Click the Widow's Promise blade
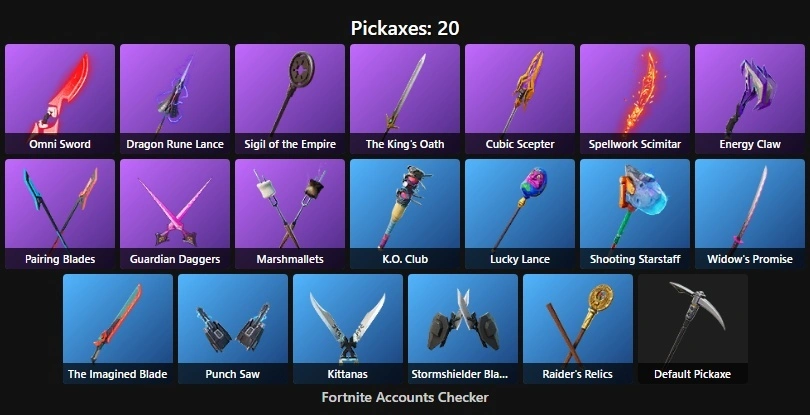 [x=750, y=214]
